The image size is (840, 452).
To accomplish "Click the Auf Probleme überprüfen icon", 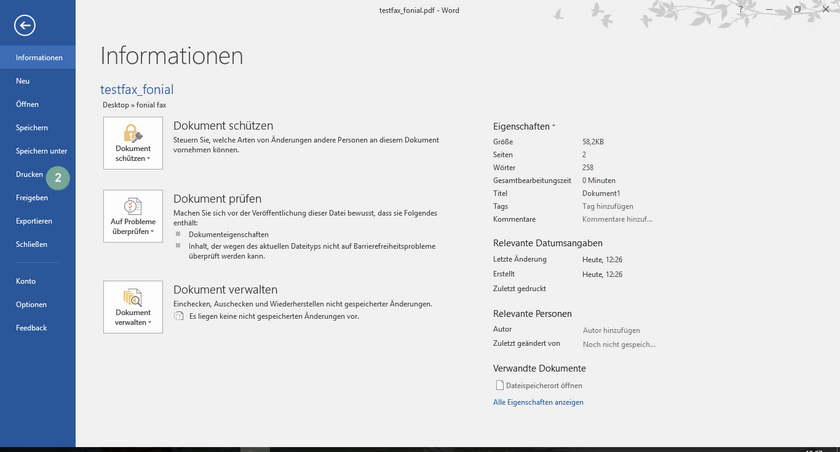I will tap(132, 206).
